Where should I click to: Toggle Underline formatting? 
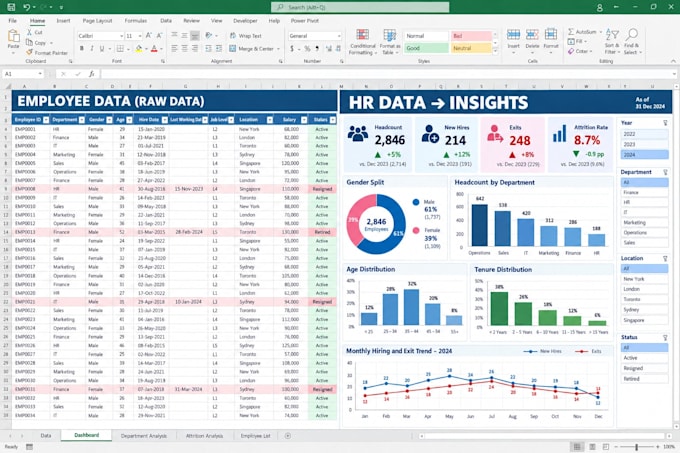[x=102, y=49]
